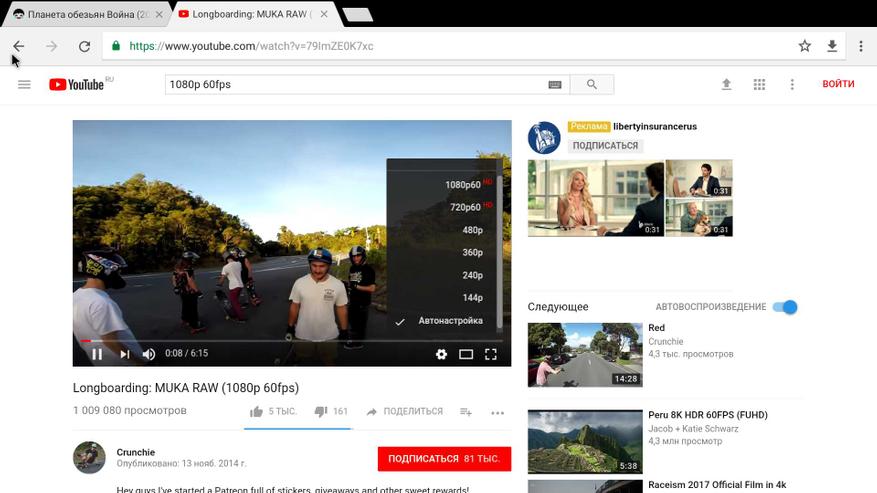
Task: Open video settings gear
Action: (x=441, y=354)
